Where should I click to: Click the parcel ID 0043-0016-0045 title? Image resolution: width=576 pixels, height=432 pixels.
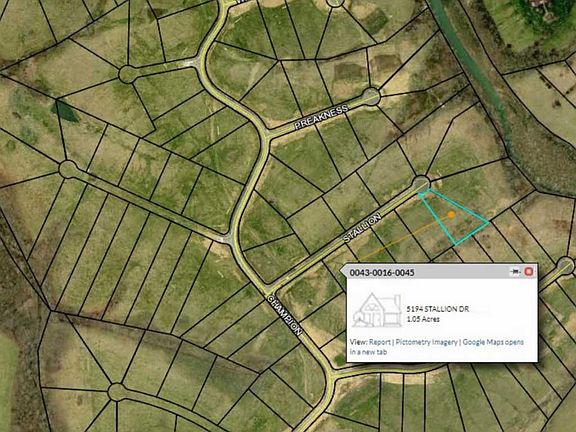(382, 273)
